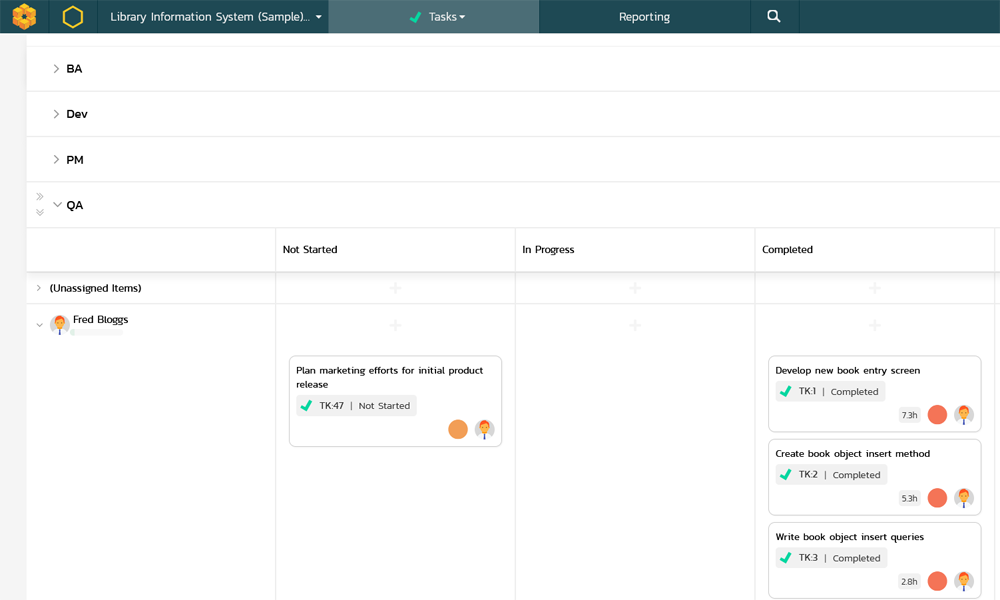The height and width of the screenshot is (600, 1000).
Task: Switch to the Reporting tab
Action: 644,16
